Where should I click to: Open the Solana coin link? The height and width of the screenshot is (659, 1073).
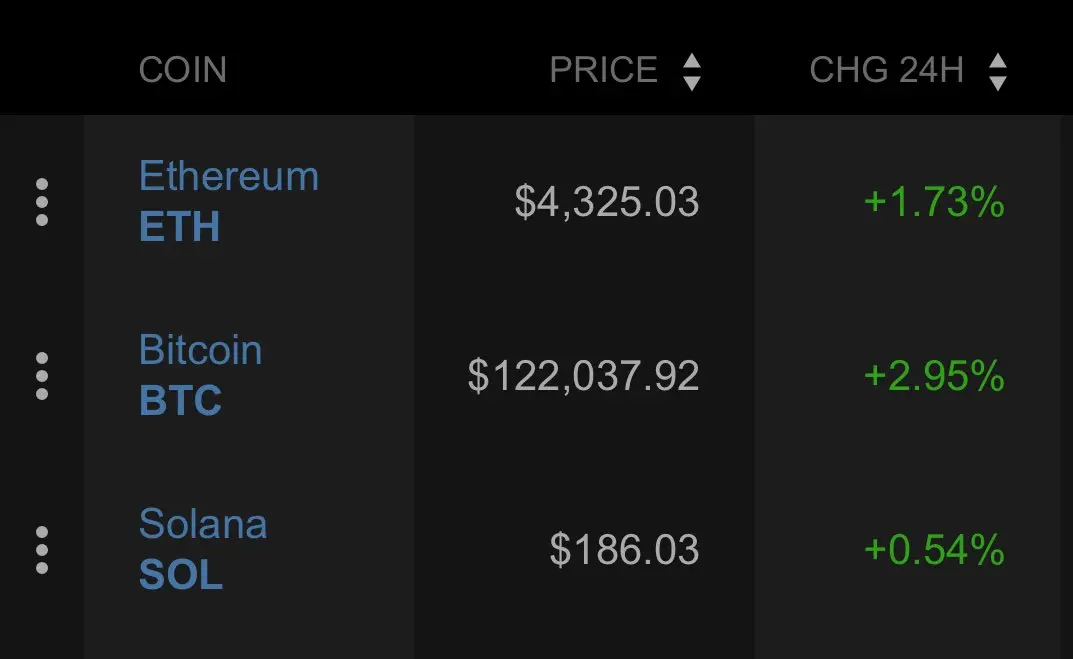tap(203, 524)
